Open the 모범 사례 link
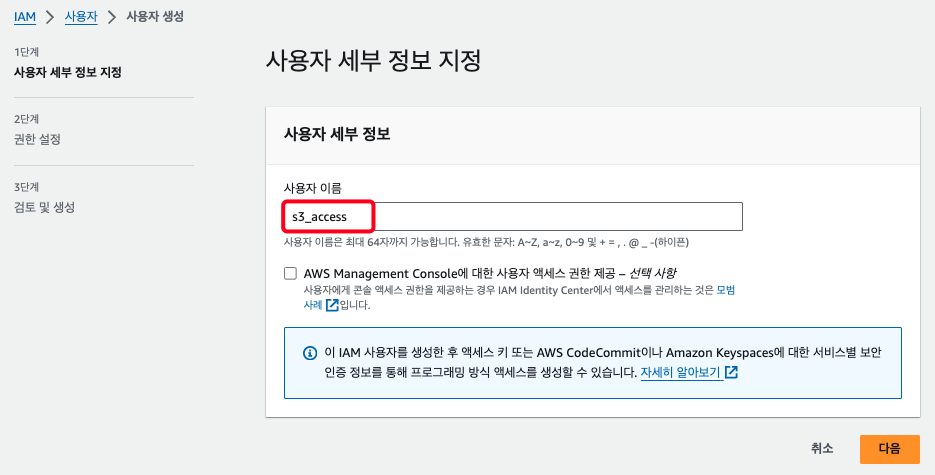 [725, 289]
